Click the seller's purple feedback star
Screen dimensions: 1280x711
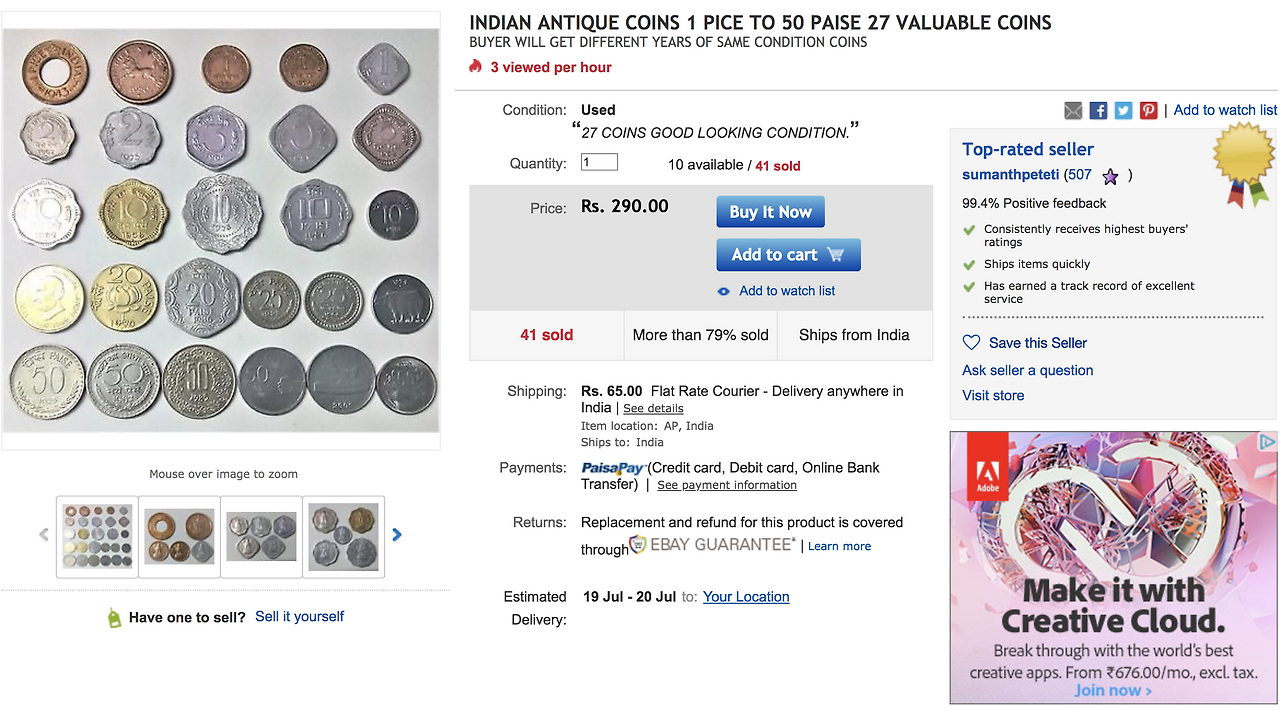[x=1110, y=176]
